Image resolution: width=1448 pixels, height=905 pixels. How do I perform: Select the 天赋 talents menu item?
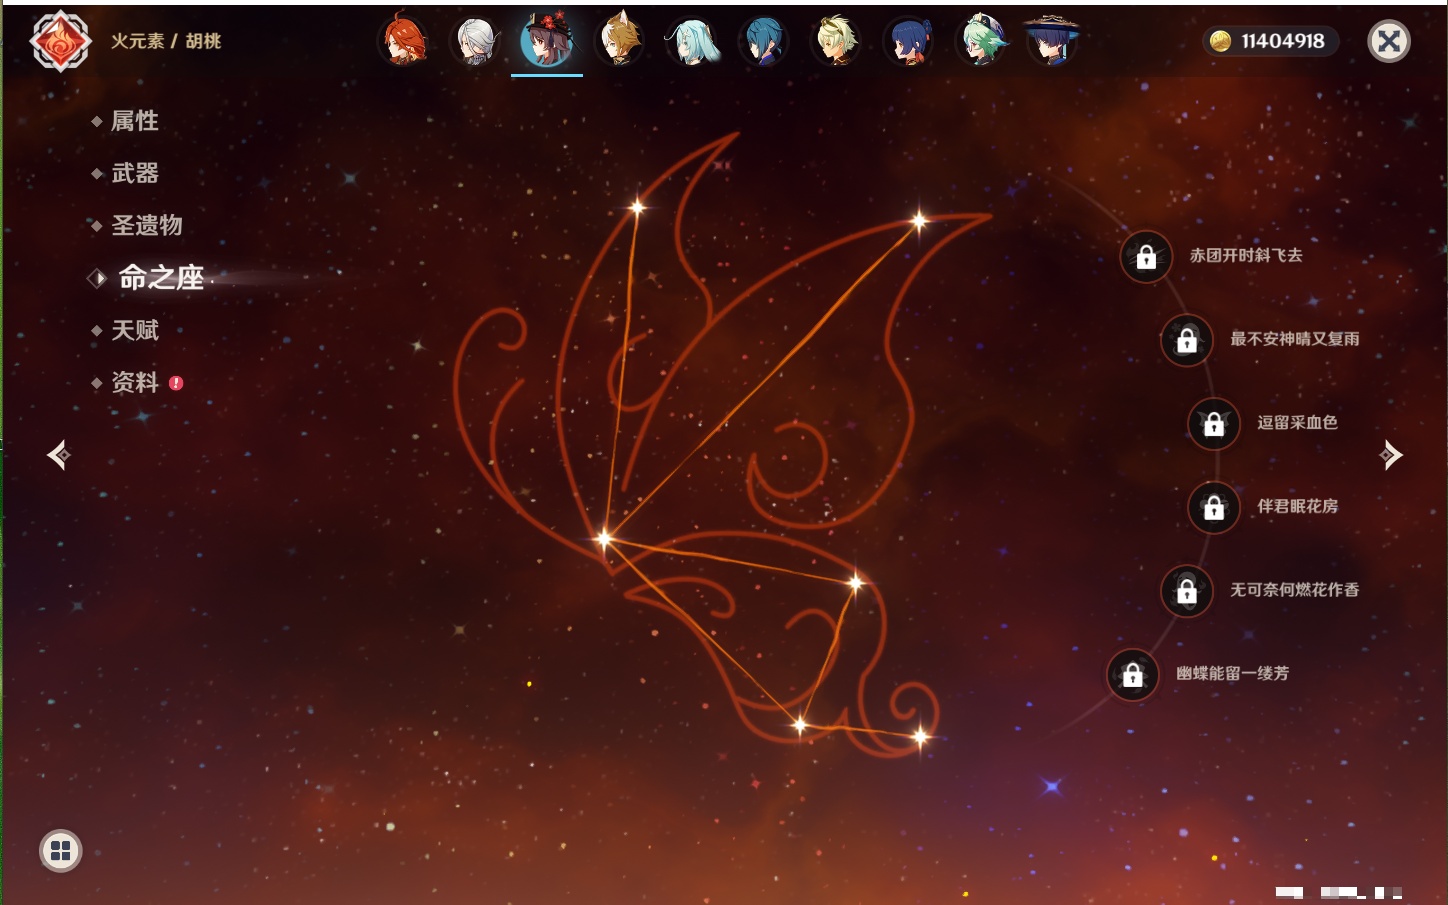point(135,330)
